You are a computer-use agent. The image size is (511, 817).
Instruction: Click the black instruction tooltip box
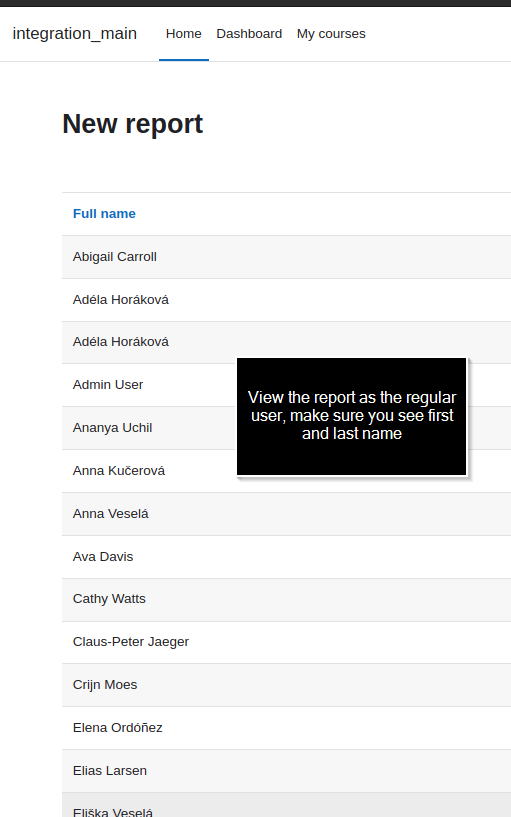[352, 416]
